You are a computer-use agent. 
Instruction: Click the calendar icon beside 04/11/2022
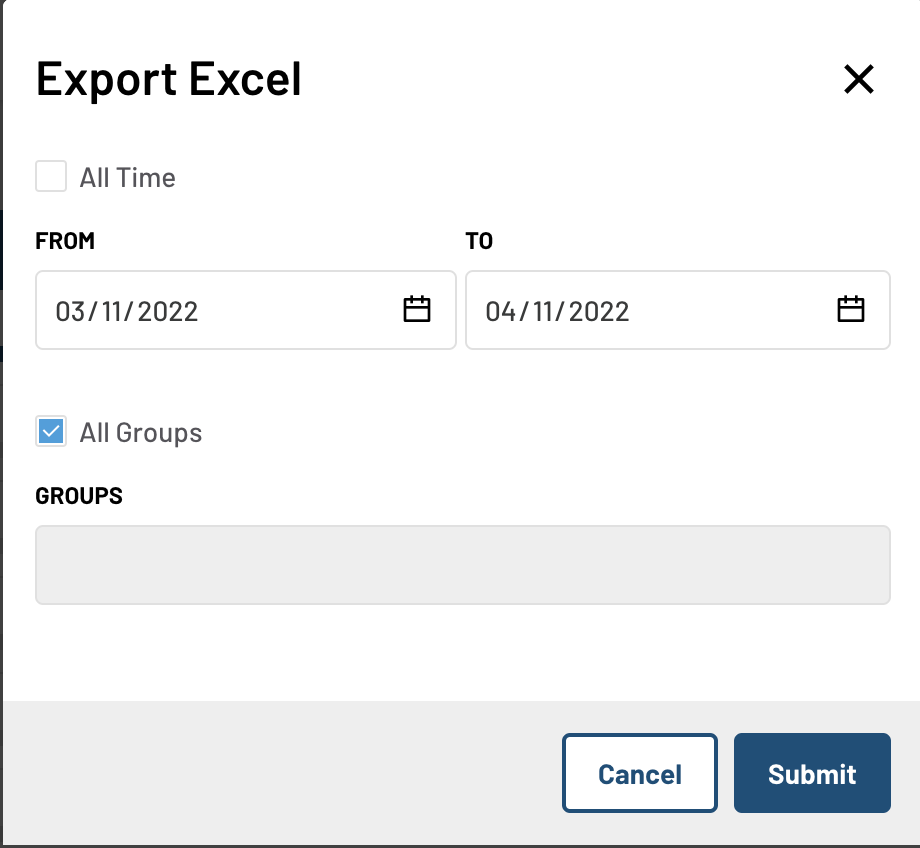[x=851, y=309]
